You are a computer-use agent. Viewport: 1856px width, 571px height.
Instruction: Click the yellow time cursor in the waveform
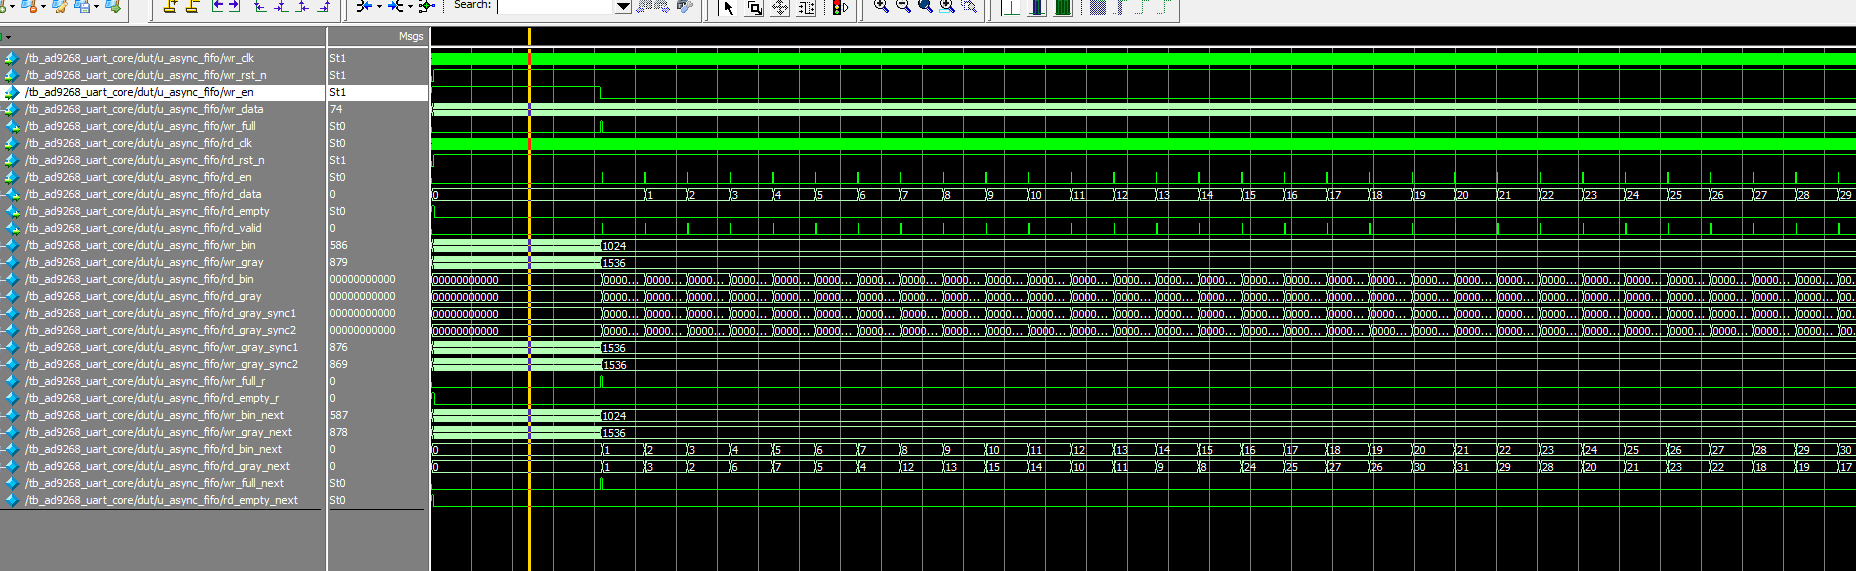tap(529, 300)
